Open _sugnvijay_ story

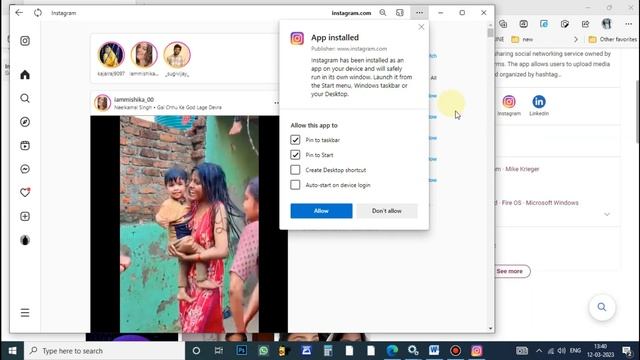click(177, 55)
